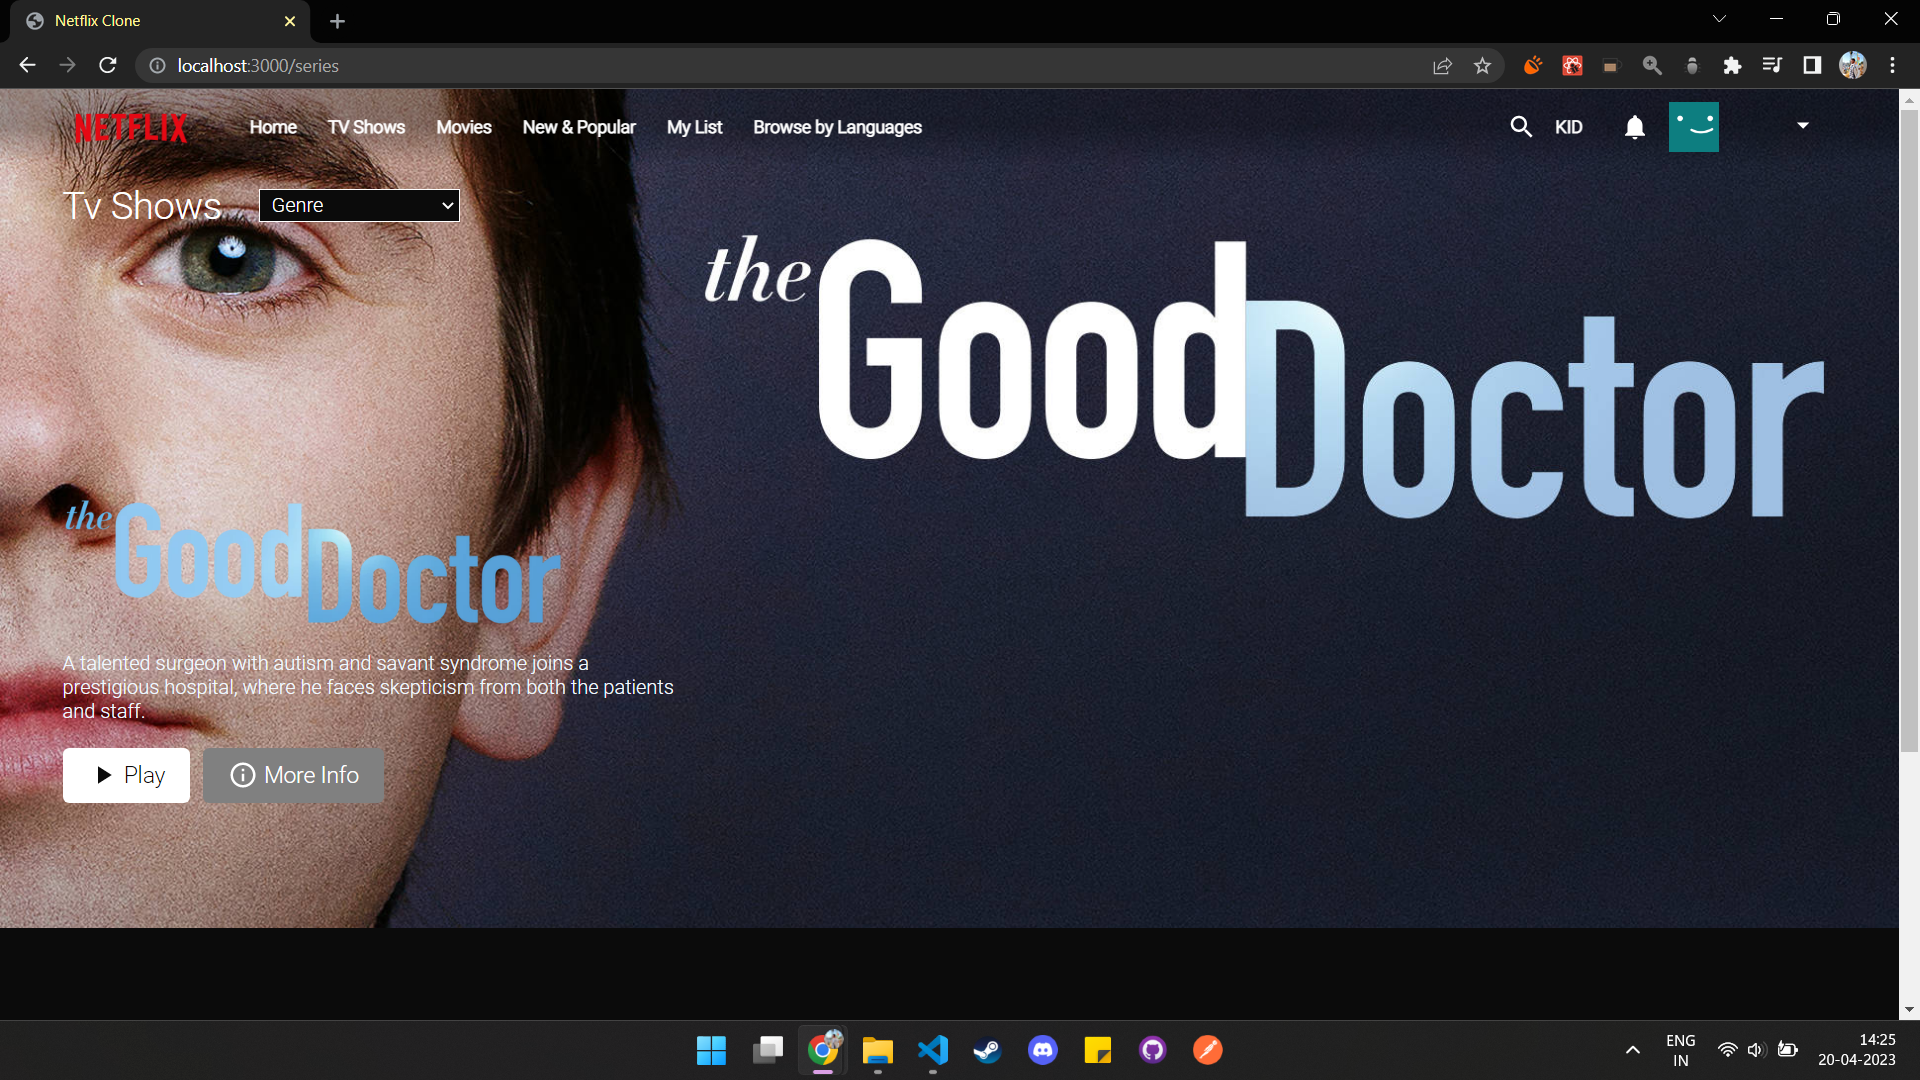Open the tab search chevron

click(1719, 19)
